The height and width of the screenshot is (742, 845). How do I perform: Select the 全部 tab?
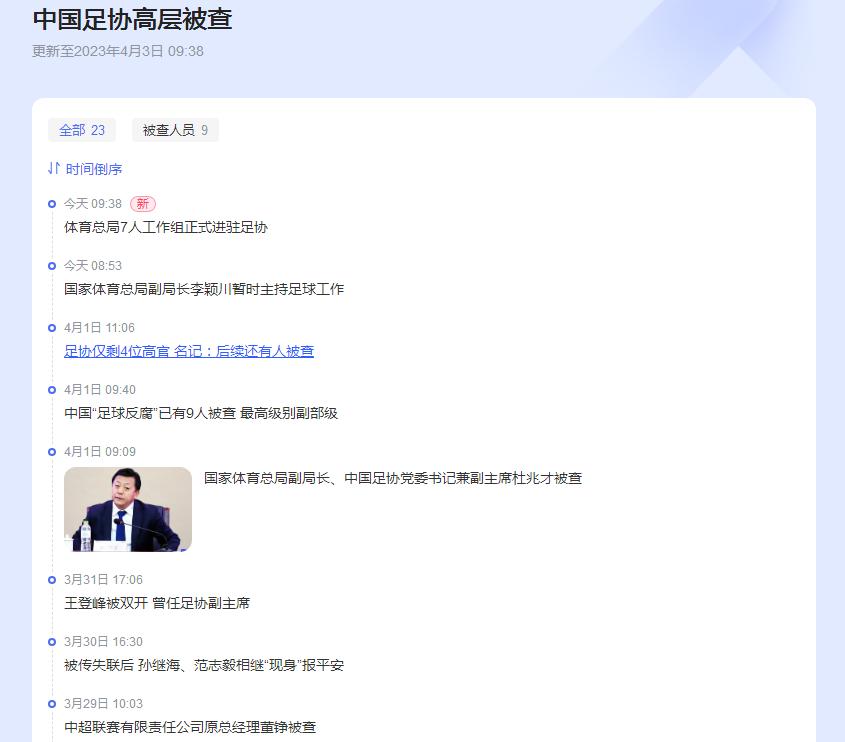coord(82,130)
